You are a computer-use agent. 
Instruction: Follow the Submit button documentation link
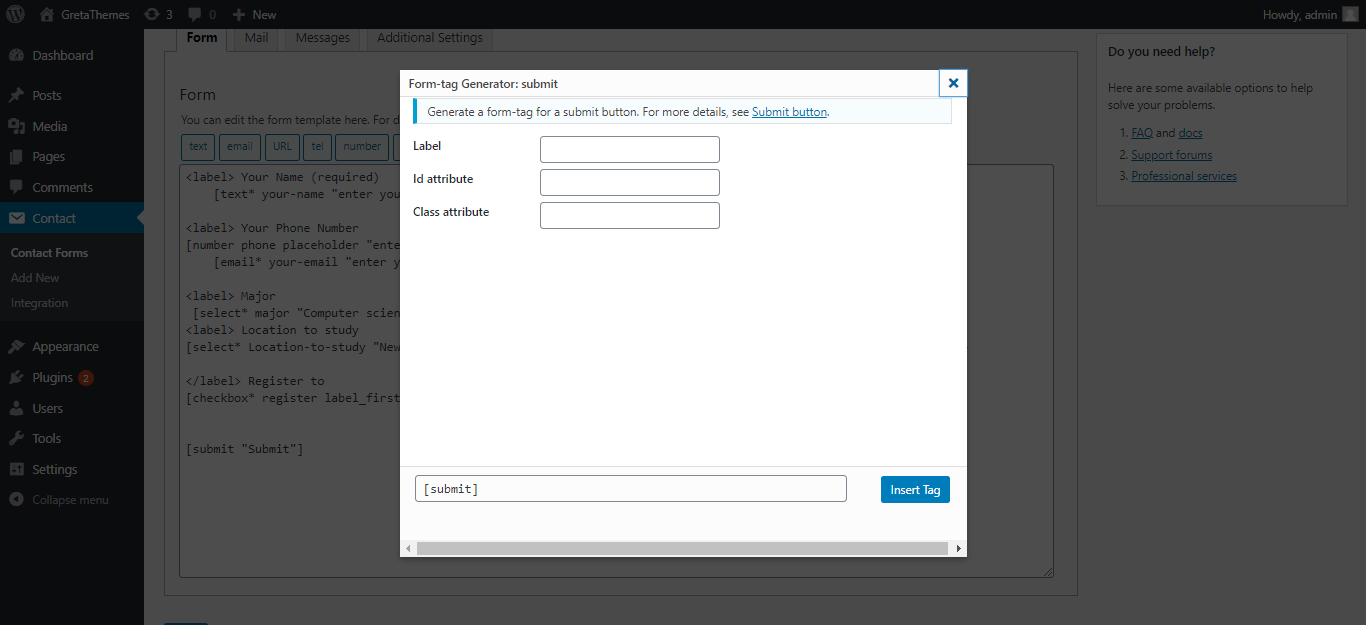click(789, 112)
